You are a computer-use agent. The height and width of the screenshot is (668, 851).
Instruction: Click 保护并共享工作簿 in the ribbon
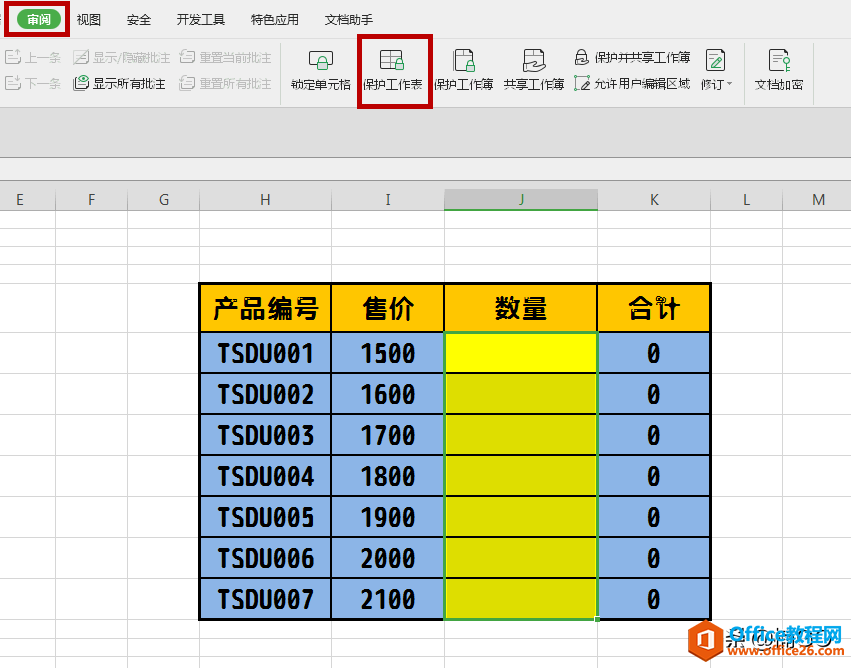[632, 57]
